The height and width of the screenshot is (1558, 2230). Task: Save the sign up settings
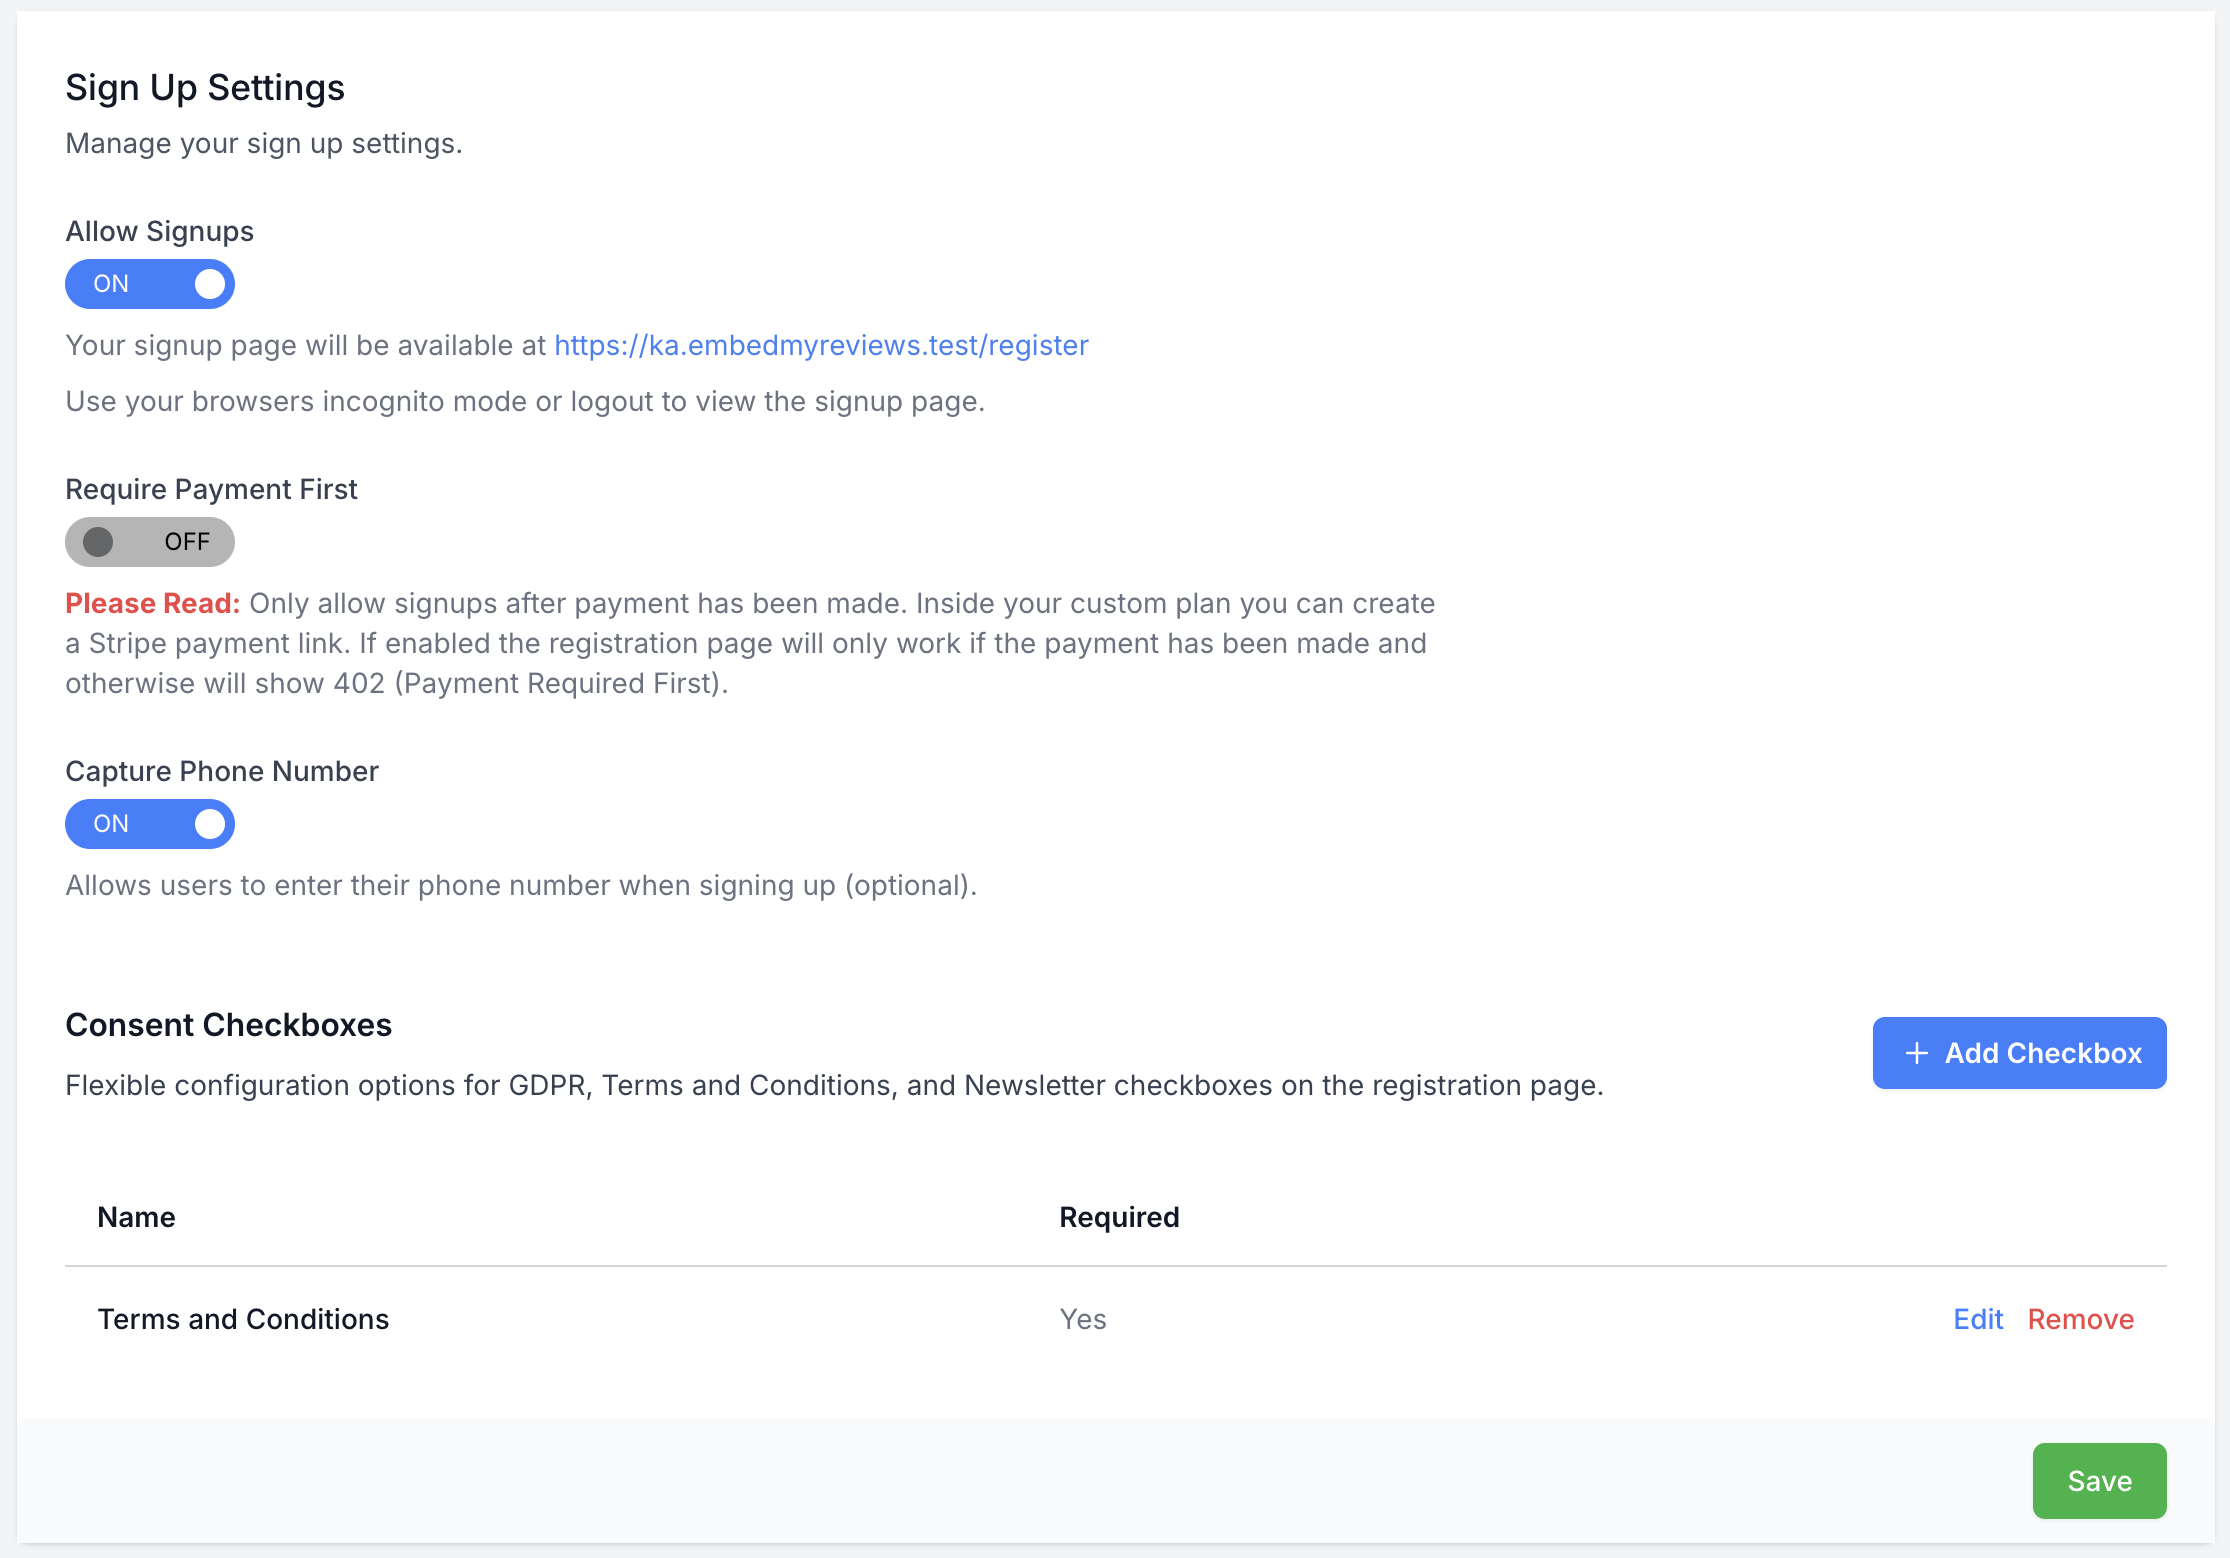point(2098,1481)
